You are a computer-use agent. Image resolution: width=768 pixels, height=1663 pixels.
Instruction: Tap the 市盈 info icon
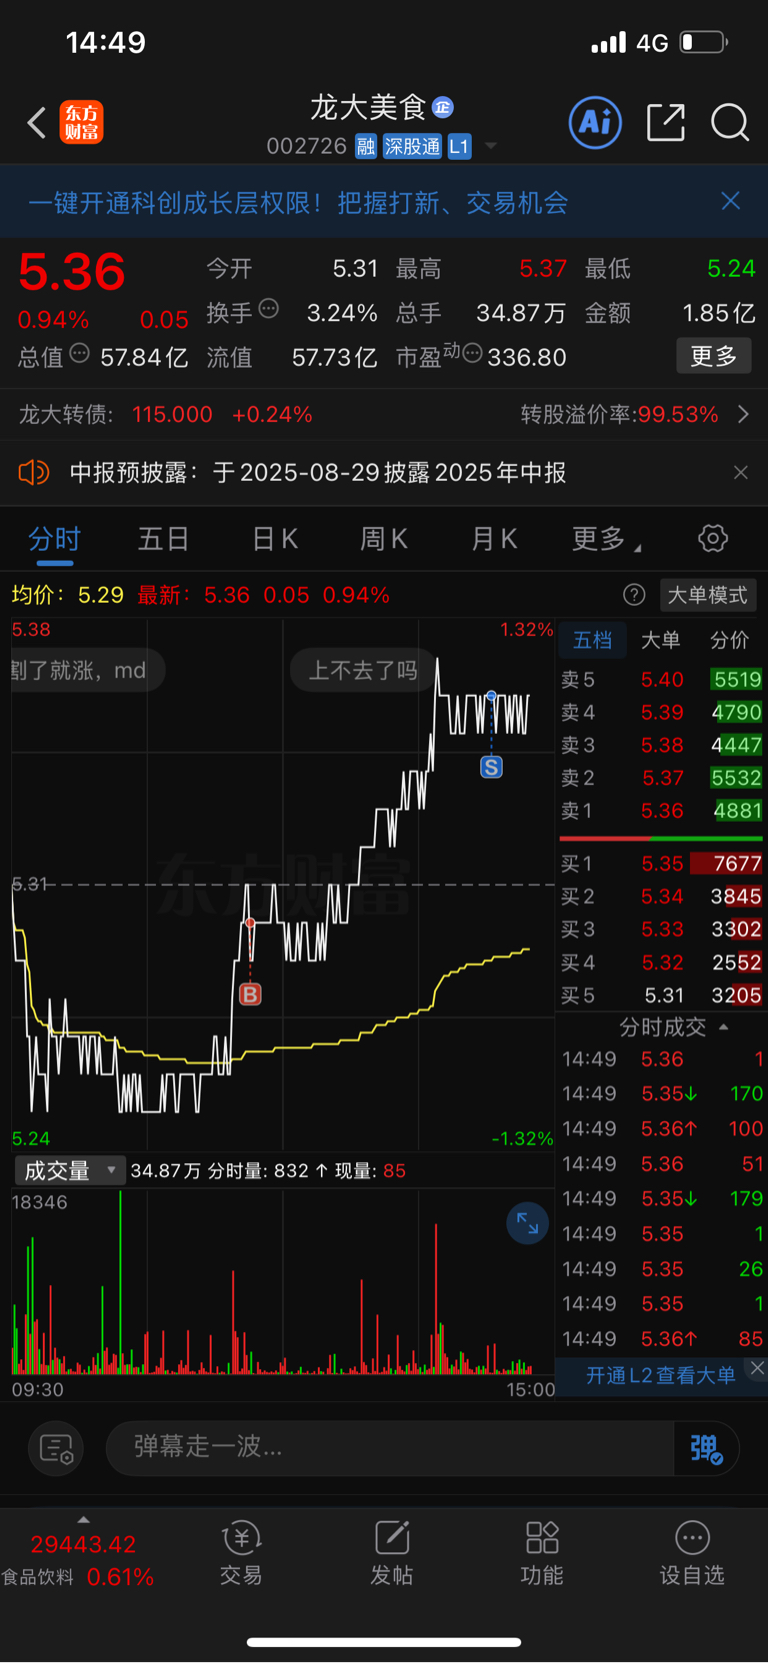click(x=473, y=353)
